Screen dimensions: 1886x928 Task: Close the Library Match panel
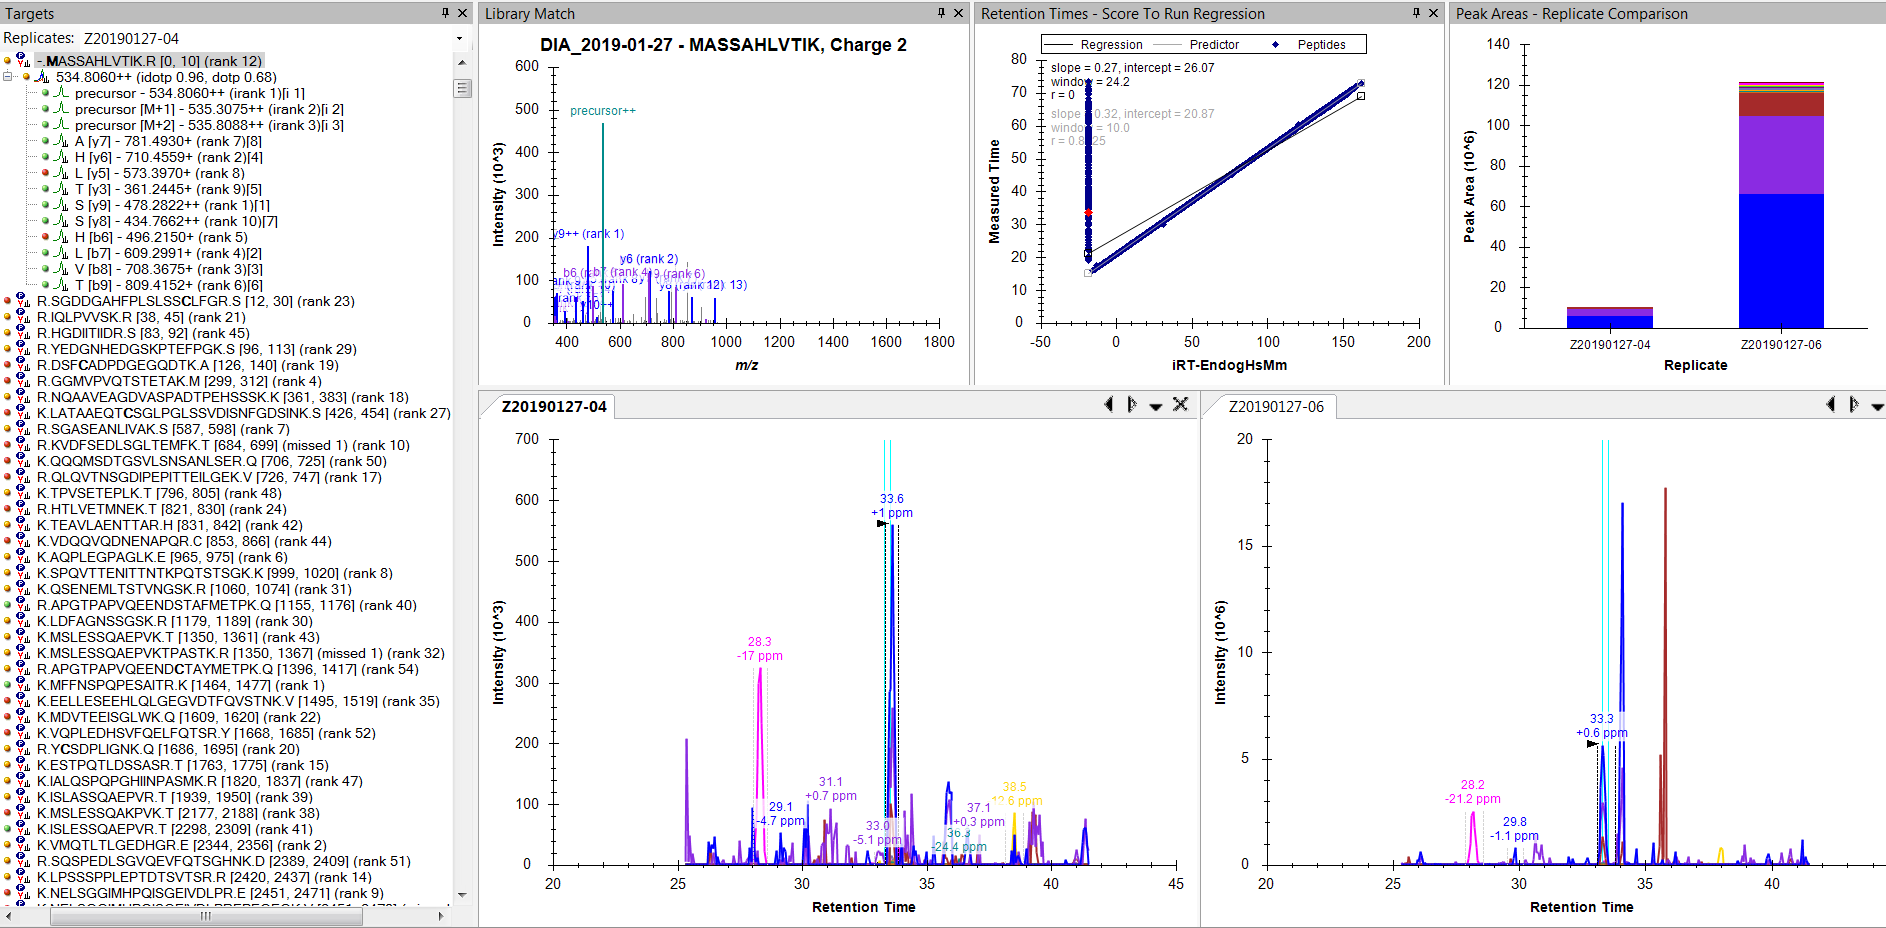click(958, 13)
